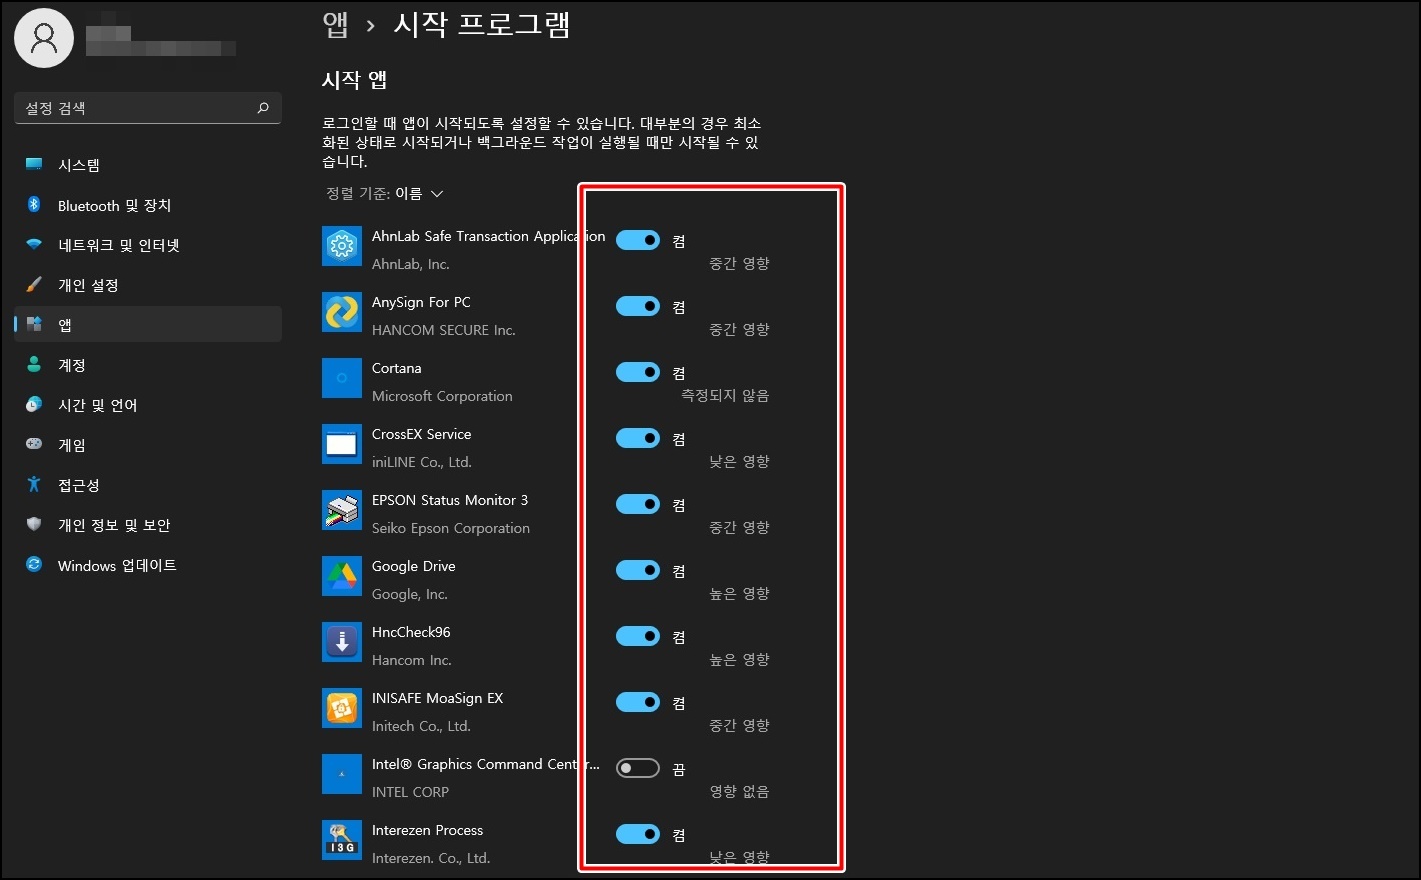The height and width of the screenshot is (880, 1421).
Task: Click the user account avatar icon
Action: pyautogui.click(x=44, y=38)
